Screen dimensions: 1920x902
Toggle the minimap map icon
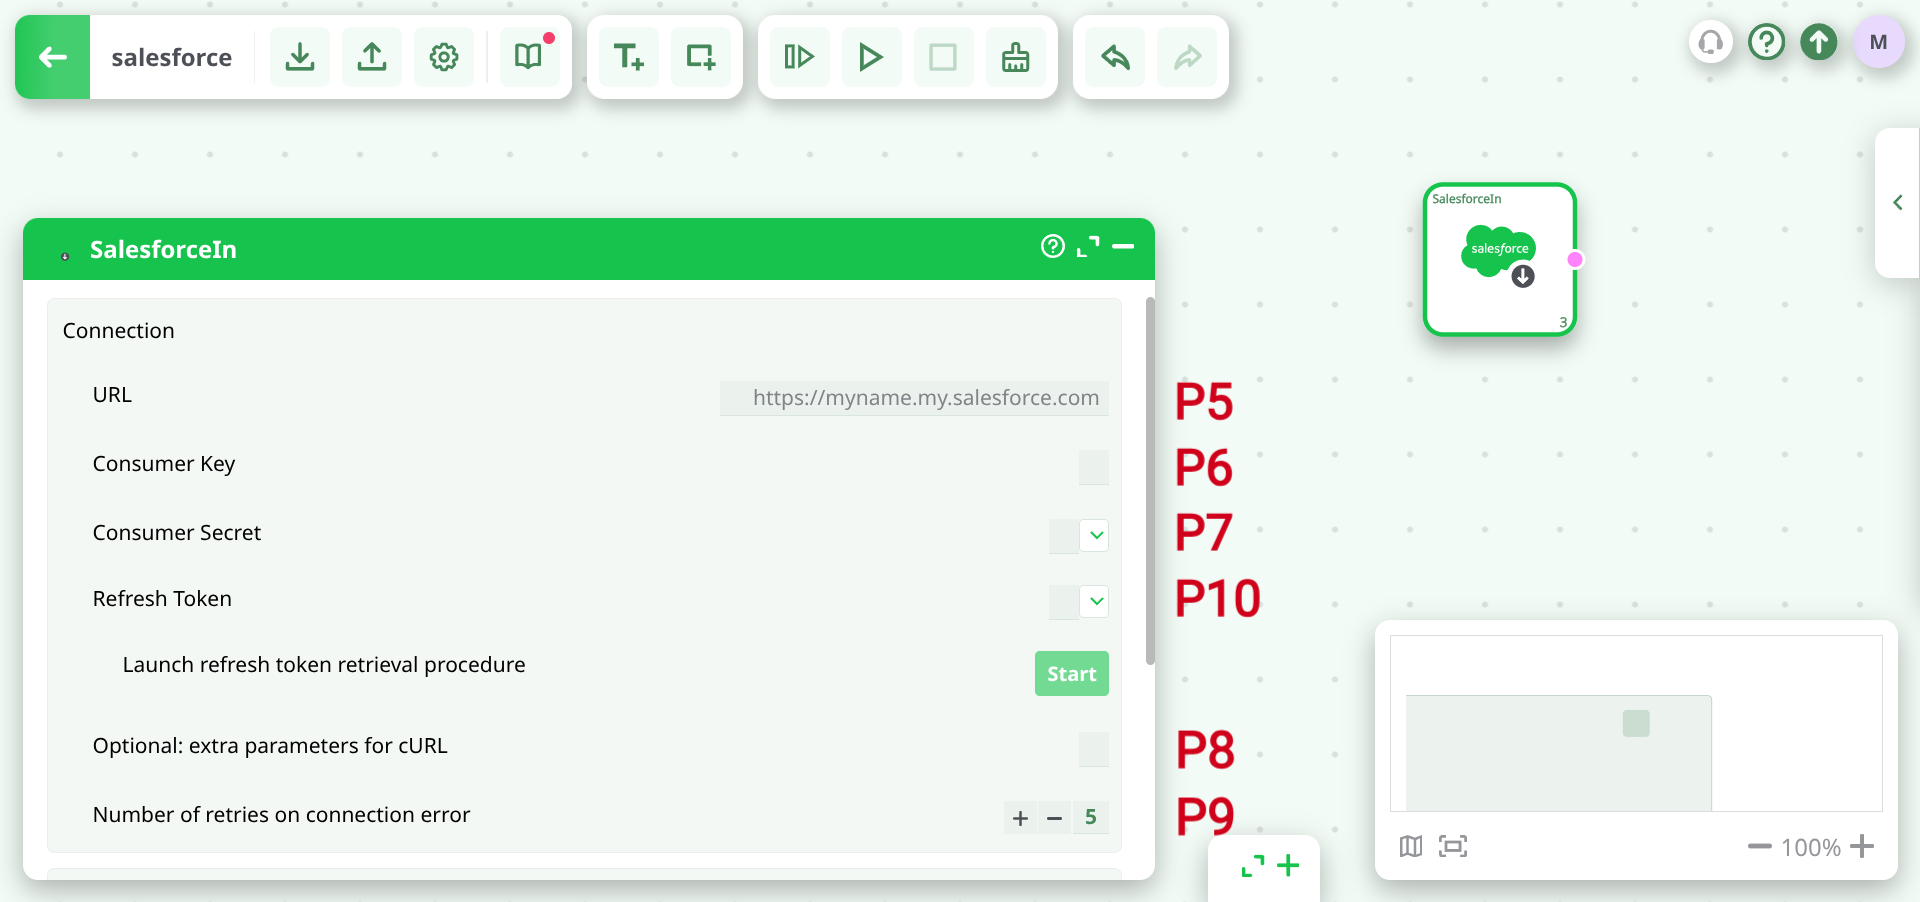[x=1411, y=847]
